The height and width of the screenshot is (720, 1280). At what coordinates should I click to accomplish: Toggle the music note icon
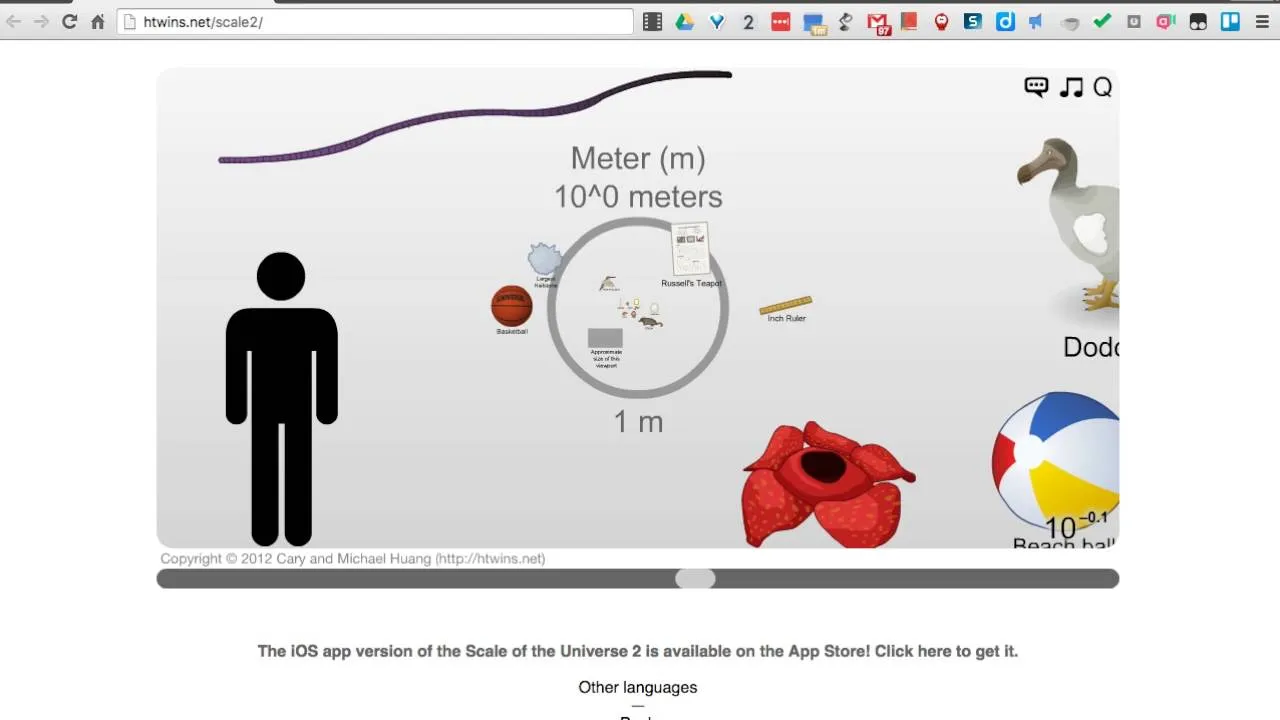coord(1071,87)
